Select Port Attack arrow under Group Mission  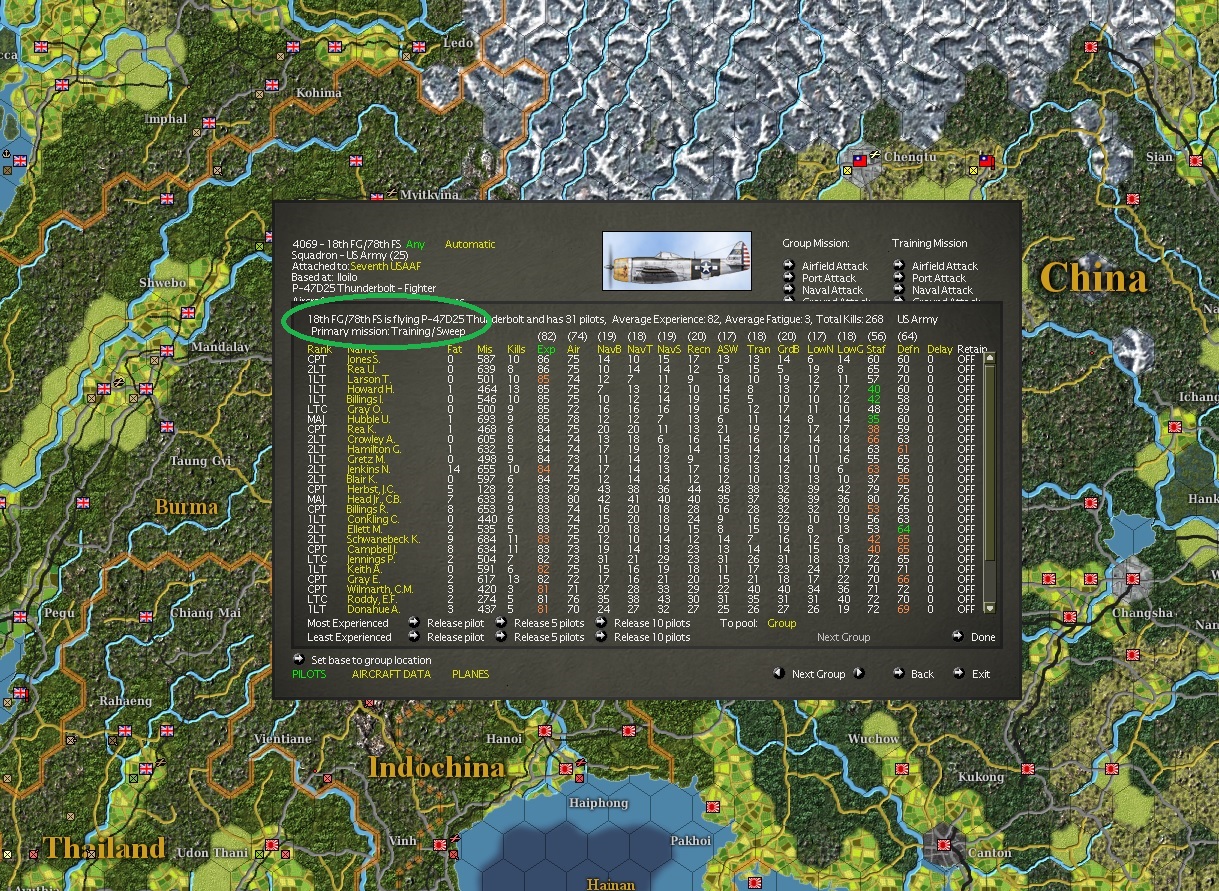pos(788,278)
